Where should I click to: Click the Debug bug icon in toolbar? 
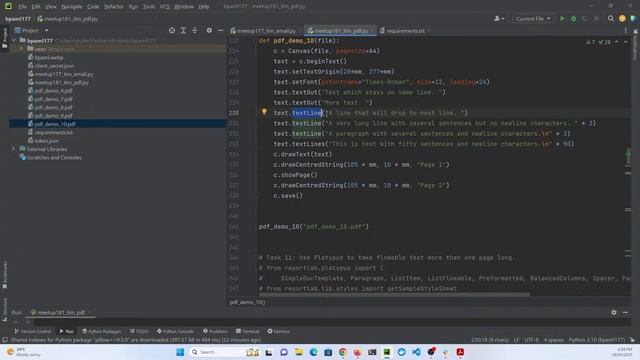click(573, 19)
